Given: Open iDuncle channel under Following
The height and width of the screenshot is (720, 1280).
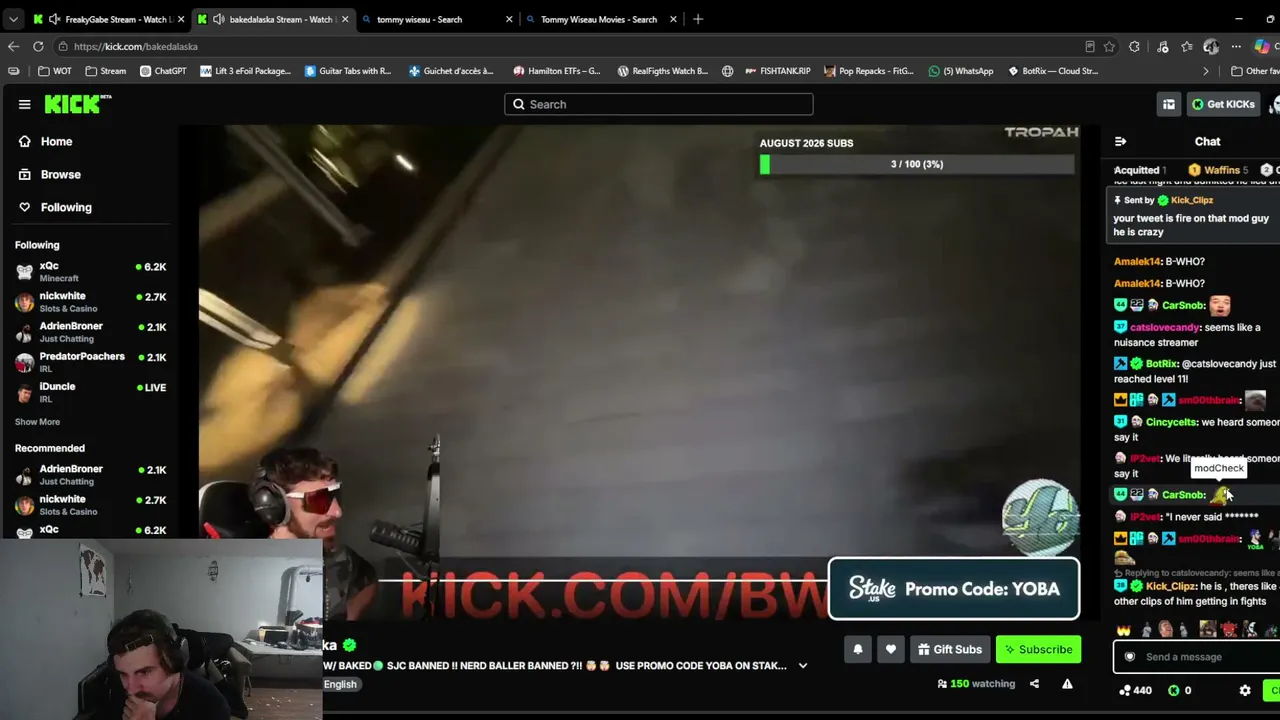Looking at the screenshot, I should tap(90, 391).
